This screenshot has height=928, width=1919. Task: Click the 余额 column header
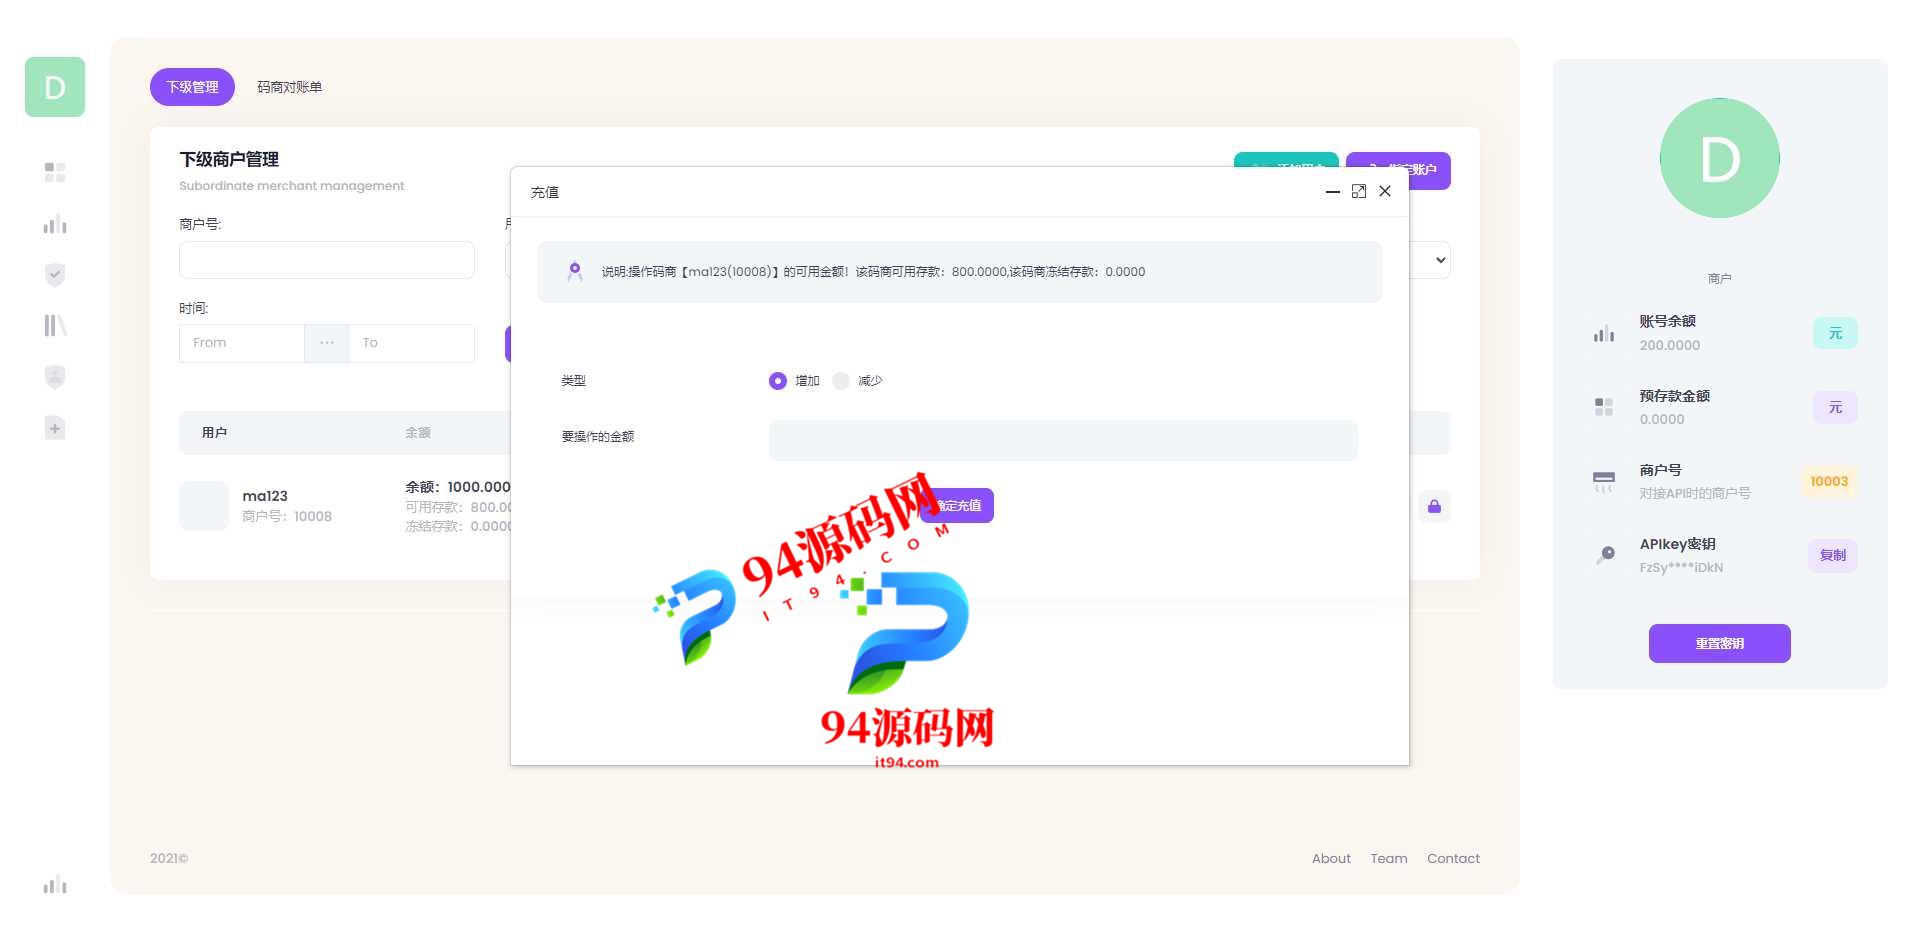tap(418, 433)
